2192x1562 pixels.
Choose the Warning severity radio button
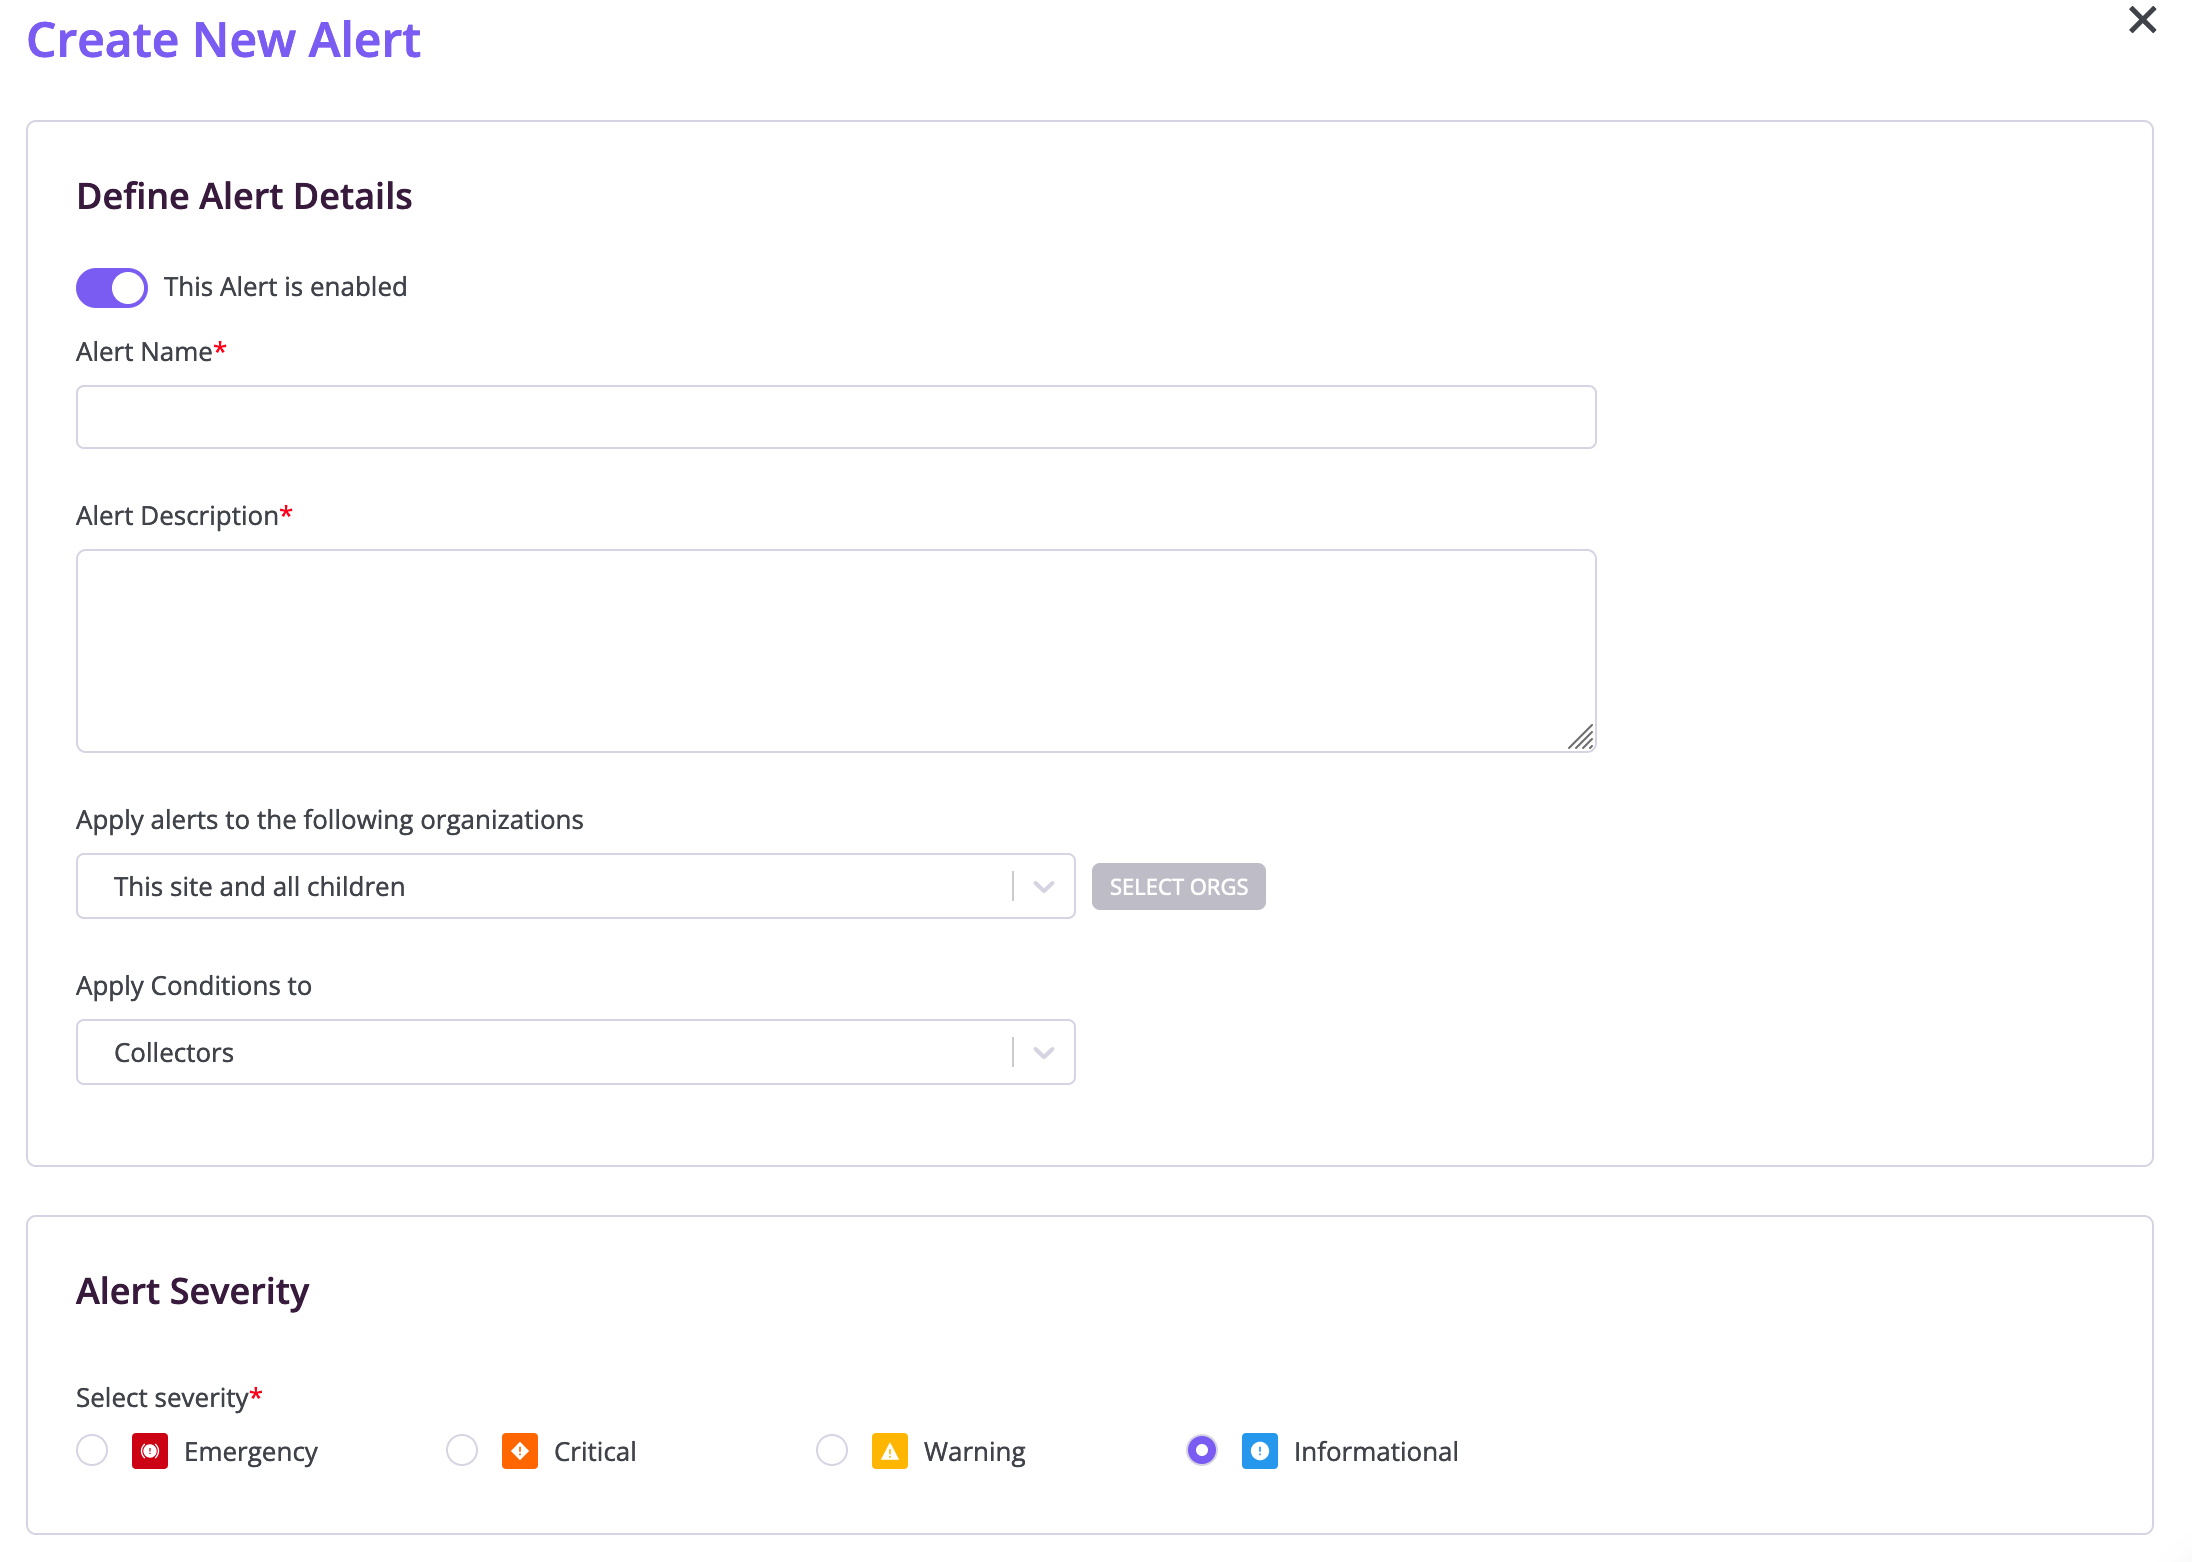click(x=832, y=1450)
